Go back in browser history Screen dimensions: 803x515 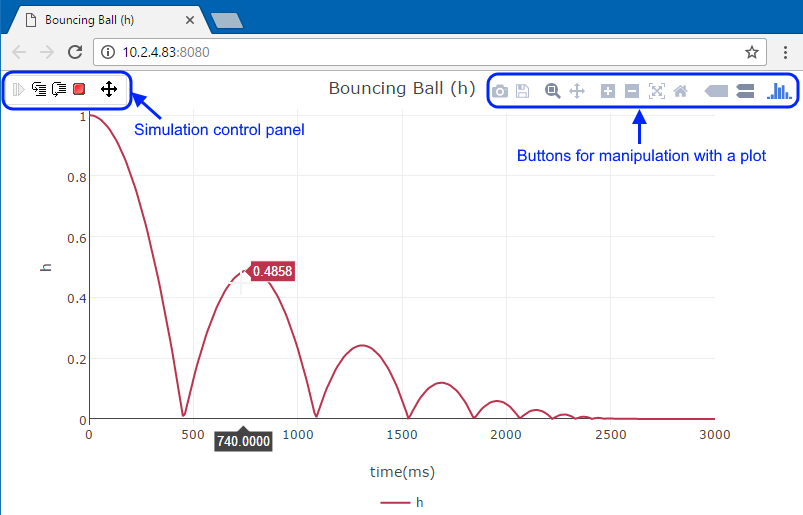19,52
